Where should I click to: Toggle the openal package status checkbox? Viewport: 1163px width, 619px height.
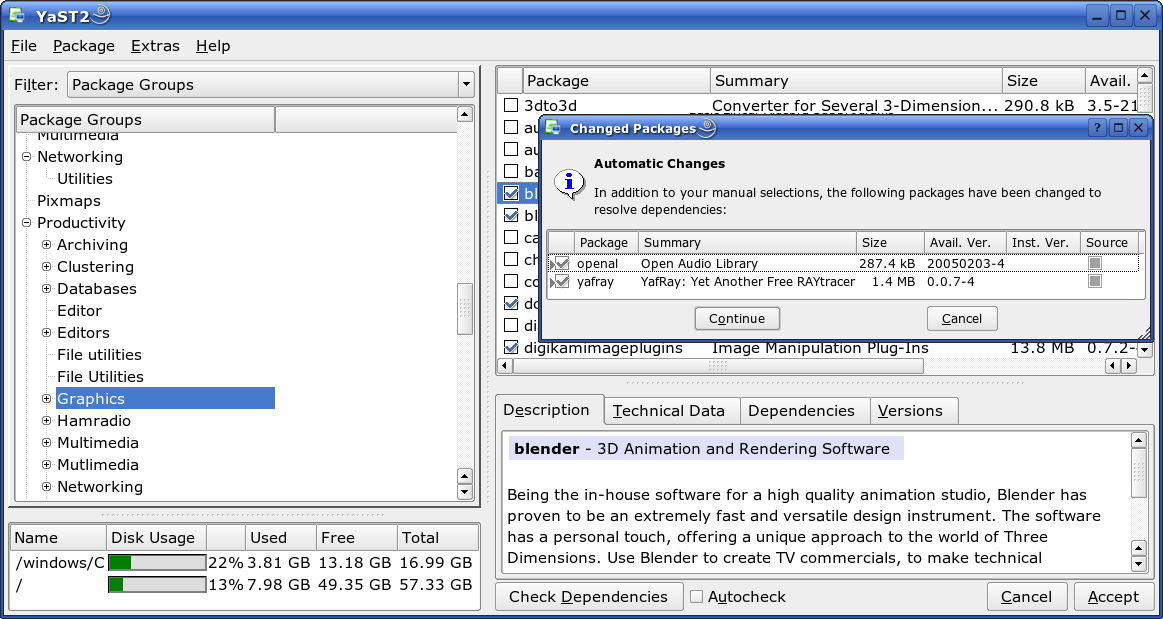(x=562, y=263)
